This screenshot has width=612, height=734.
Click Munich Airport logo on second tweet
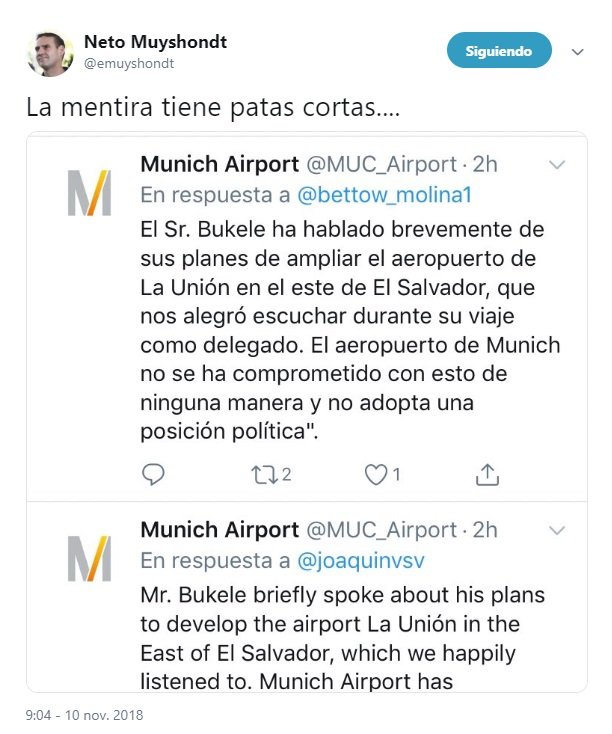(89, 558)
